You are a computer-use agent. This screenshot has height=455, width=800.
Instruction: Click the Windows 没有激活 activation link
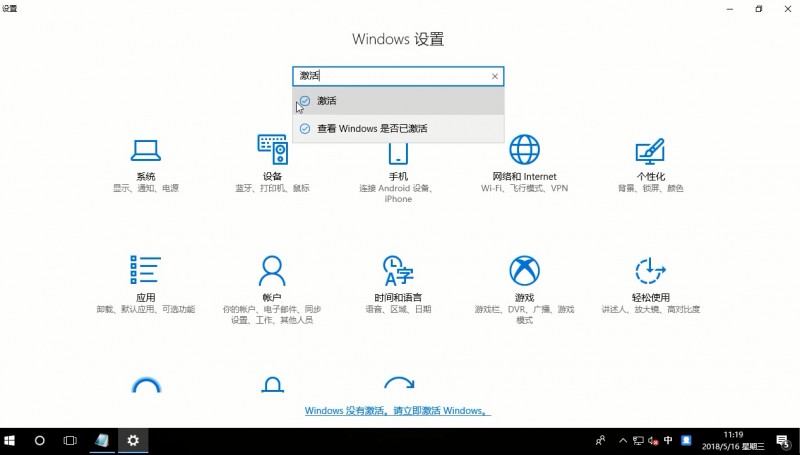pyautogui.click(x=397, y=411)
